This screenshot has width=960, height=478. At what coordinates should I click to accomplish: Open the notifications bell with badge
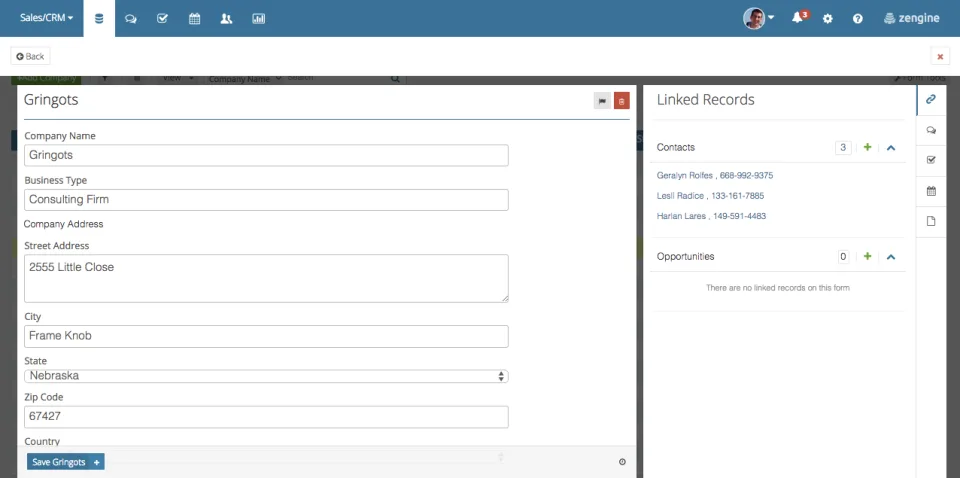(800, 17)
